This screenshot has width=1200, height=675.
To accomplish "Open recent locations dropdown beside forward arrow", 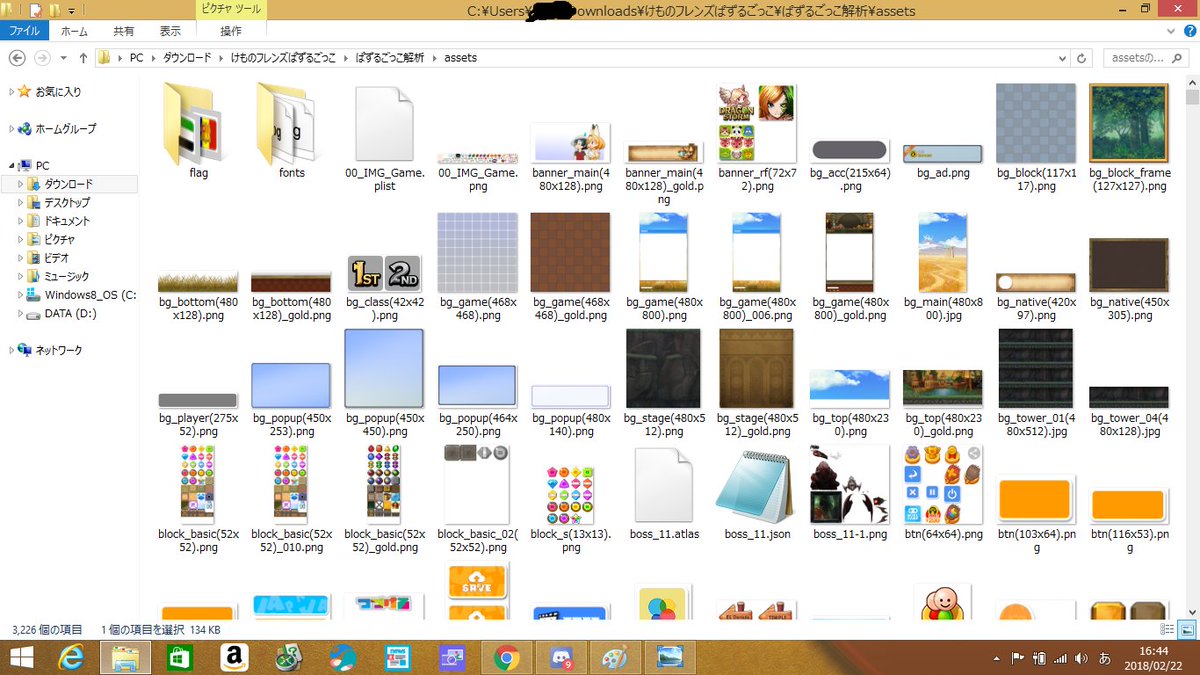I will (x=63, y=58).
